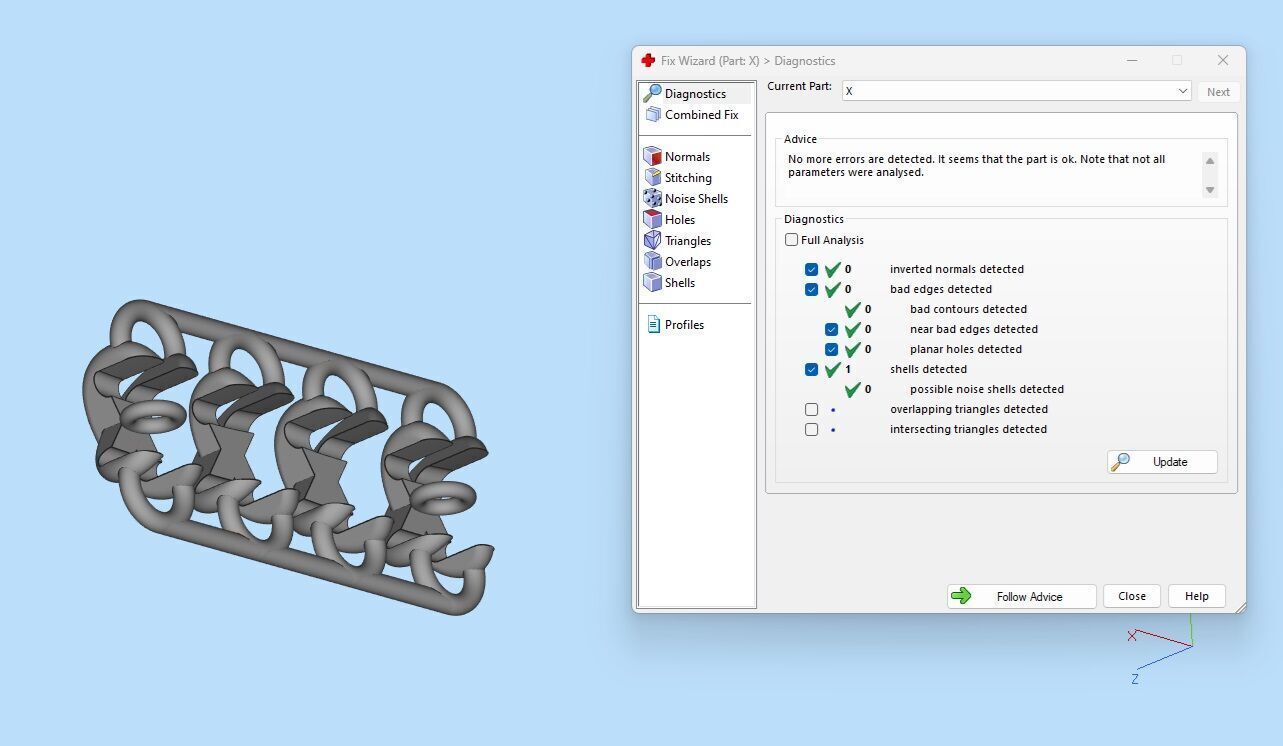
Task: Open the Profiles entry
Action: [684, 324]
